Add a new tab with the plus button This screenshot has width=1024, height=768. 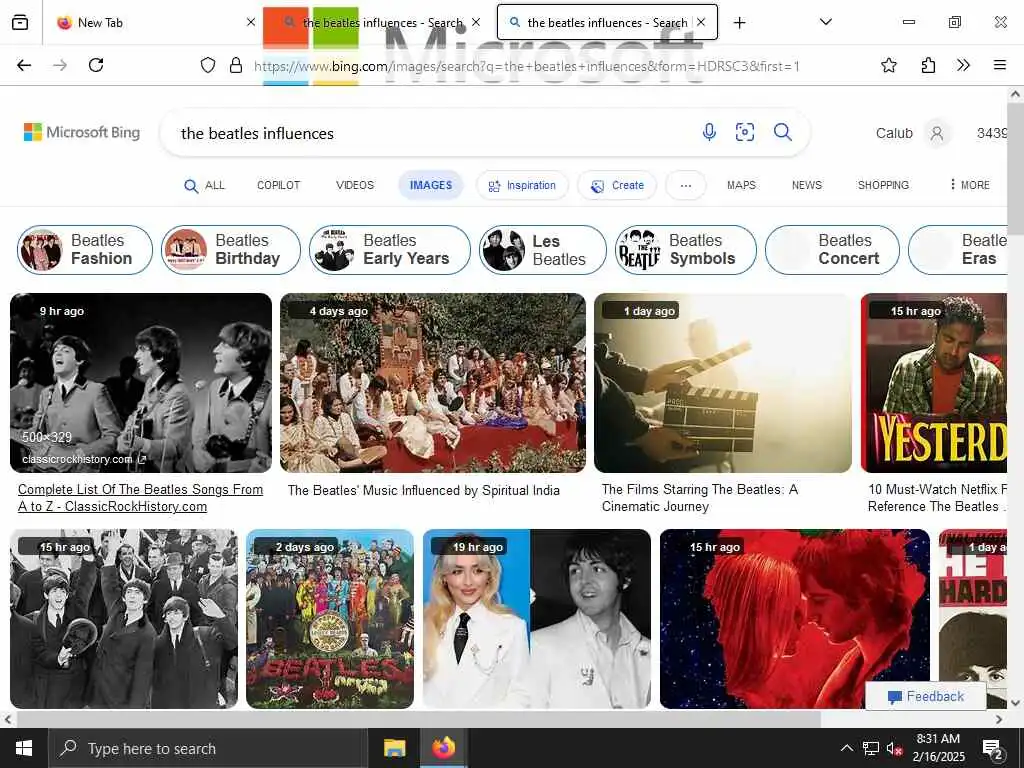tap(739, 23)
